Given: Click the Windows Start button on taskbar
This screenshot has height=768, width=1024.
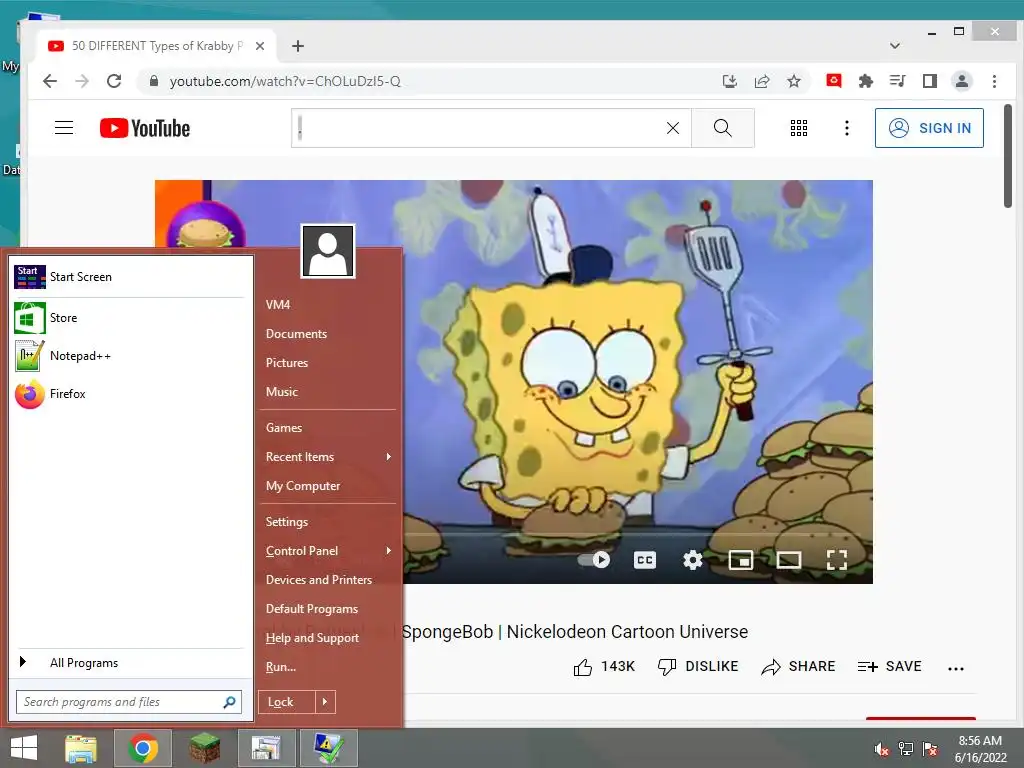Looking at the screenshot, I should click(x=24, y=748).
